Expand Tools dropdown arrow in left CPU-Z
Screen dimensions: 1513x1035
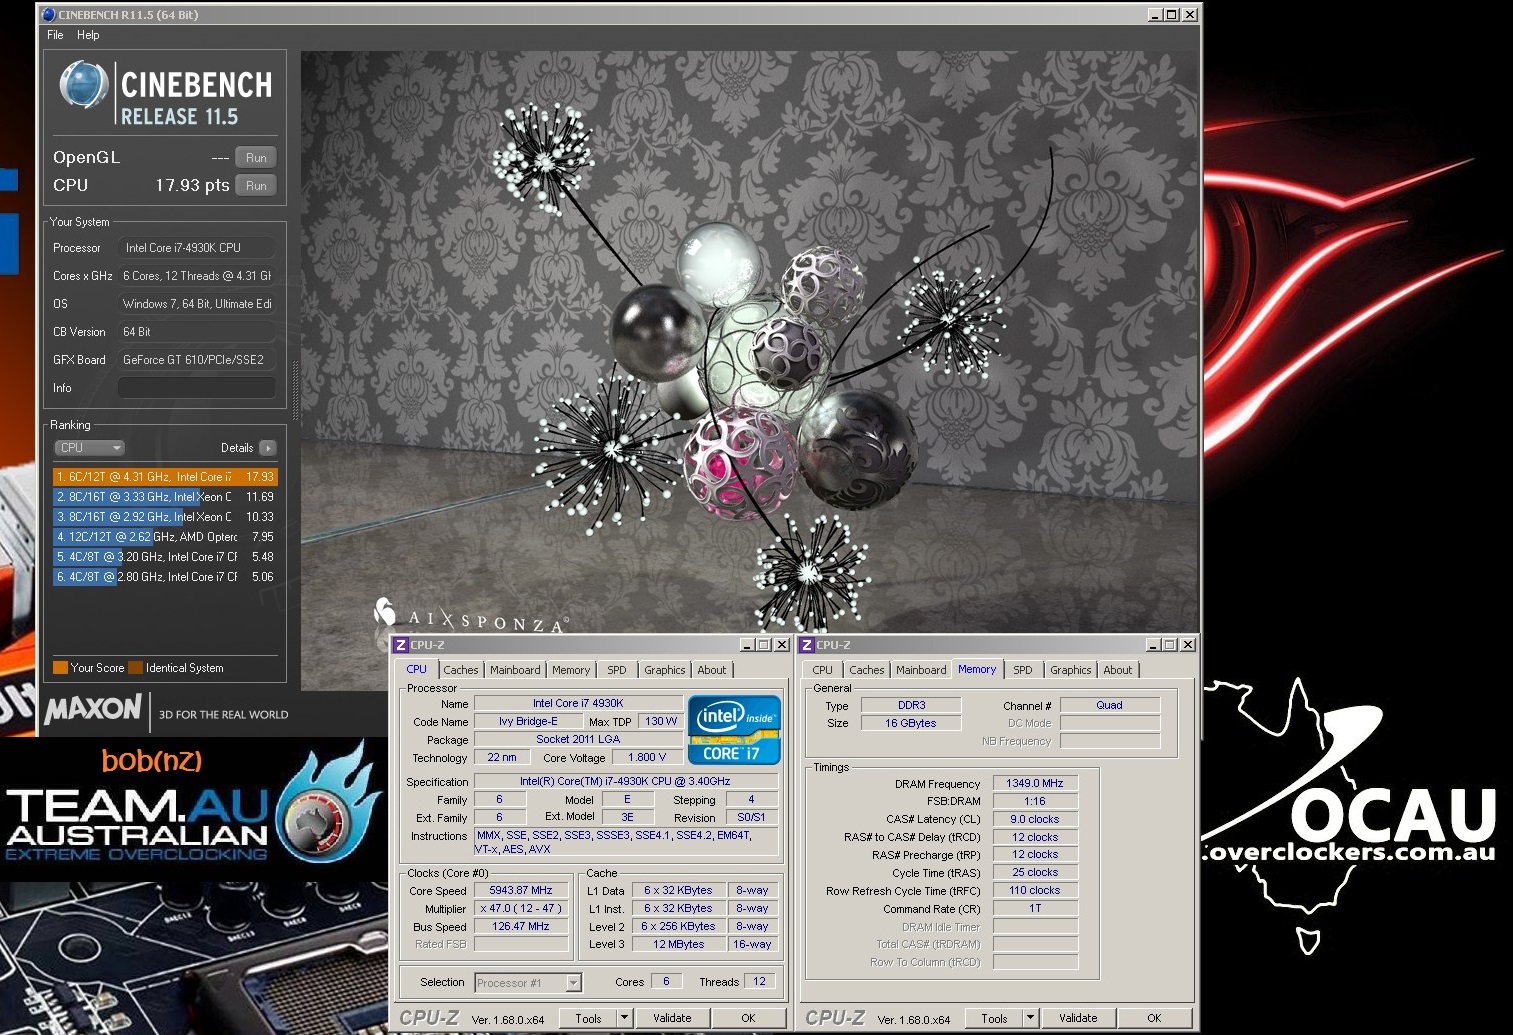pyautogui.click(x=625, y=1018)
